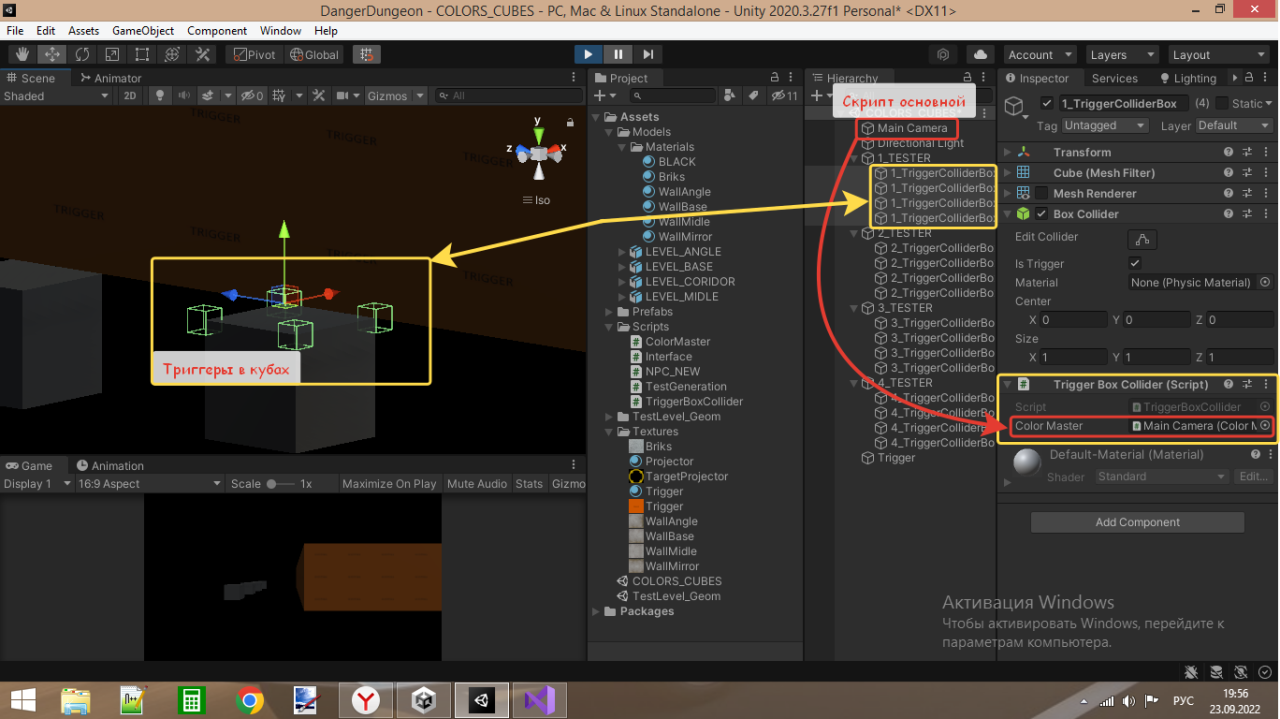
Task: Toggle the GameObject active checkbox in Inspector
Action: 1047,103
